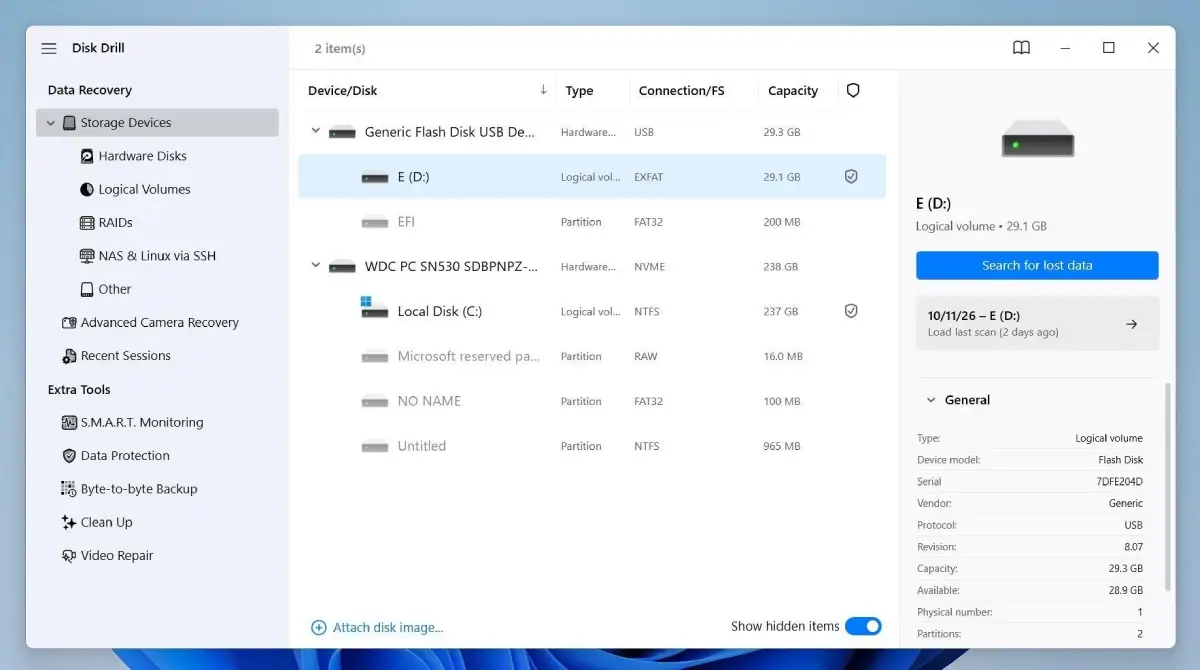This screenshot has height=670, width=1200.
Task: Collapse the General details section
Action: coord(931,400)
